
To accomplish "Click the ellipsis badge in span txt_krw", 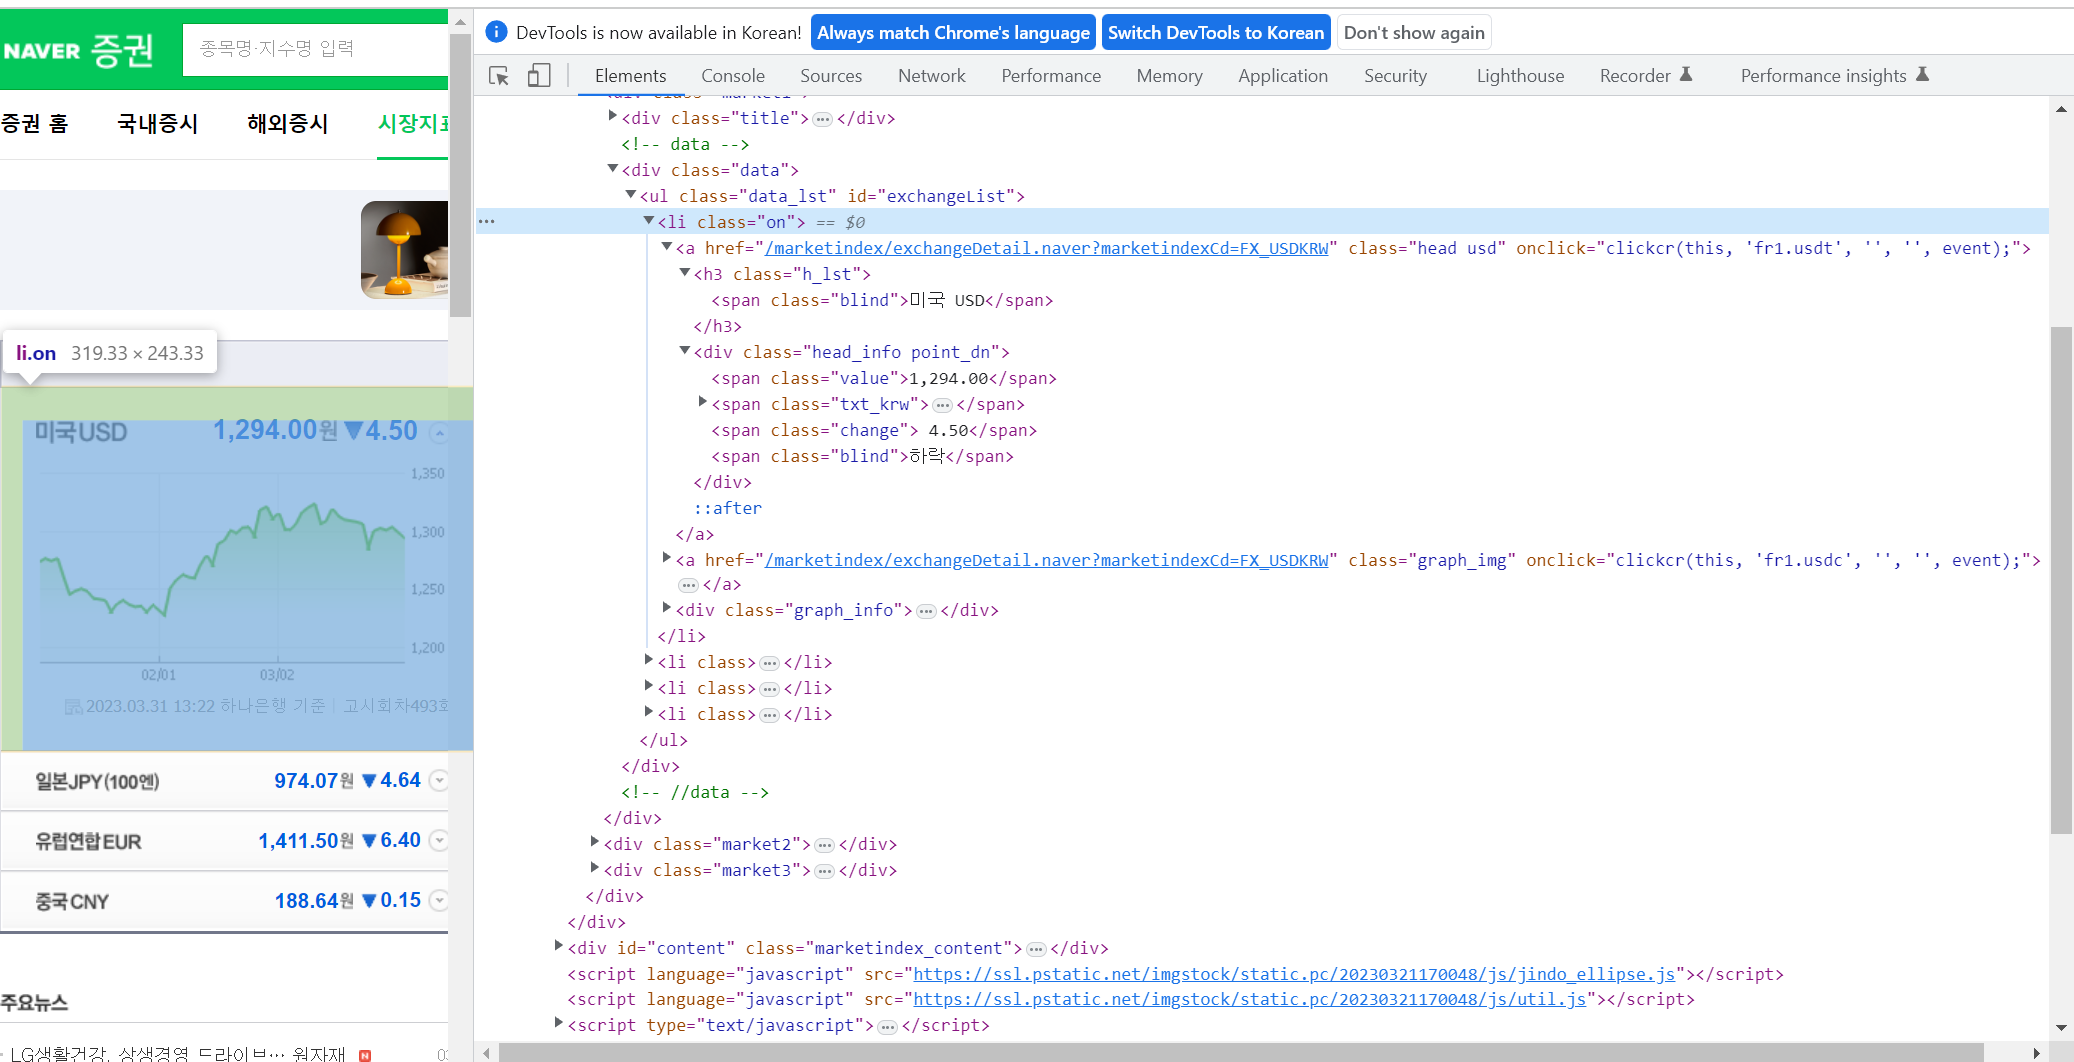I will click(x=942, y=405).
